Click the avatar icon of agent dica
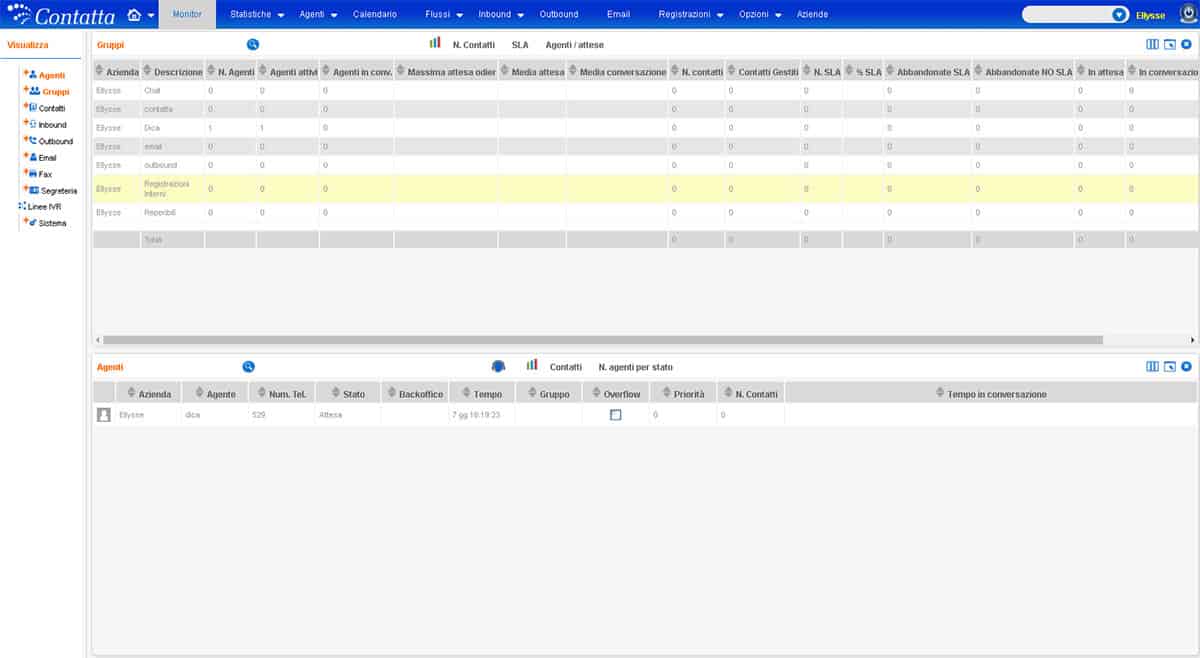Viewport: 1200px width, 658px height. (x=103, y=414)
